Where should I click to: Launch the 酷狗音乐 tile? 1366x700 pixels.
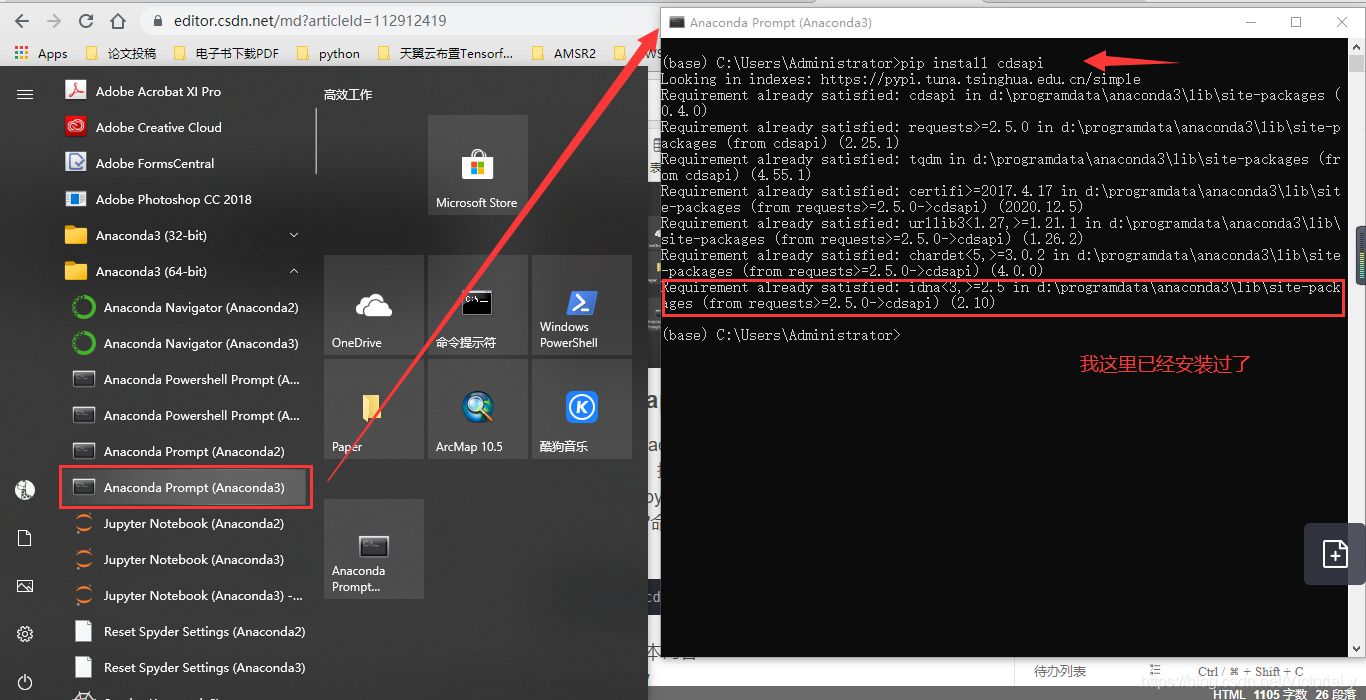pos(581,409)
